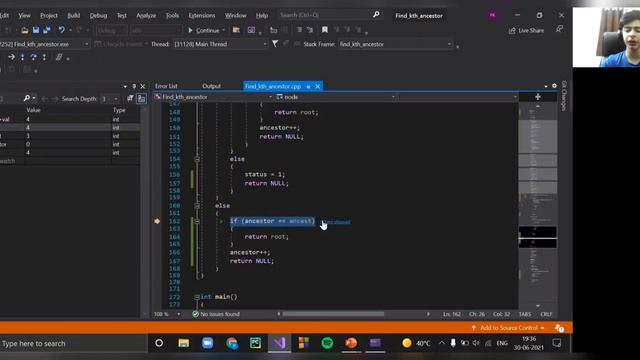Open the node type dropdown
Screen dimensions: 640x360
[393, 97]
